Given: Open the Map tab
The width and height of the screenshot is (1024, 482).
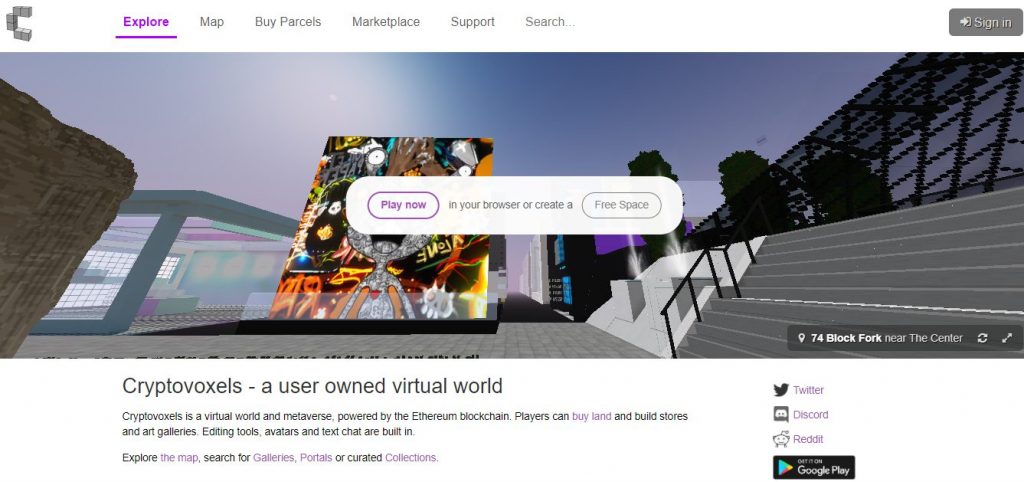Looking at the screenshot, I should [x=212, y=22].
